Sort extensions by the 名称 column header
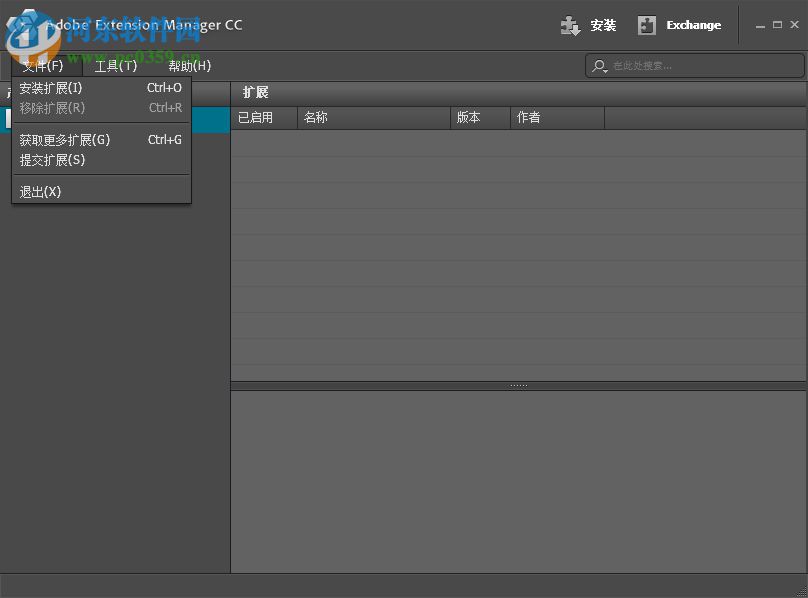 [316, 117]
